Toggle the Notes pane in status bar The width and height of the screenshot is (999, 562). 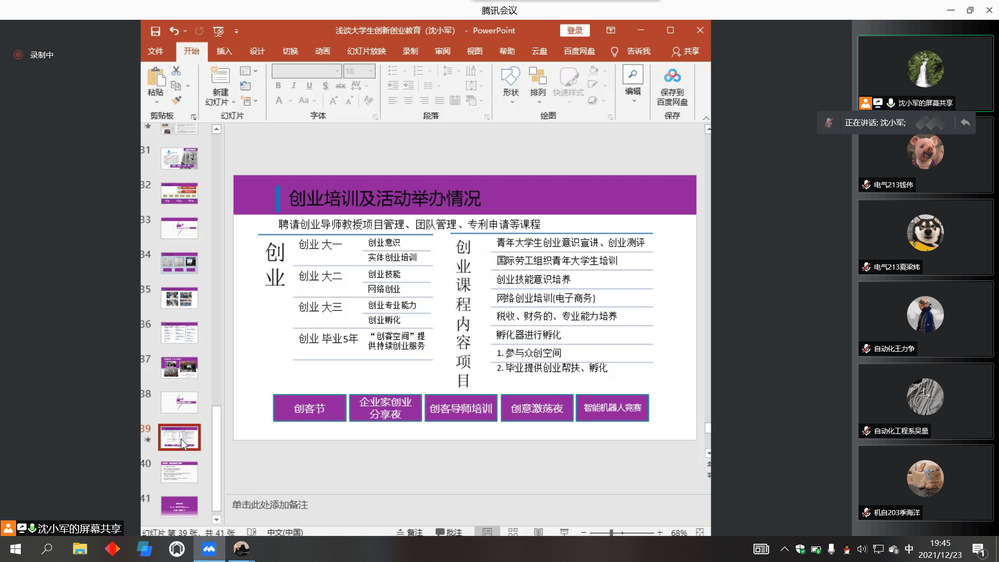409,534
